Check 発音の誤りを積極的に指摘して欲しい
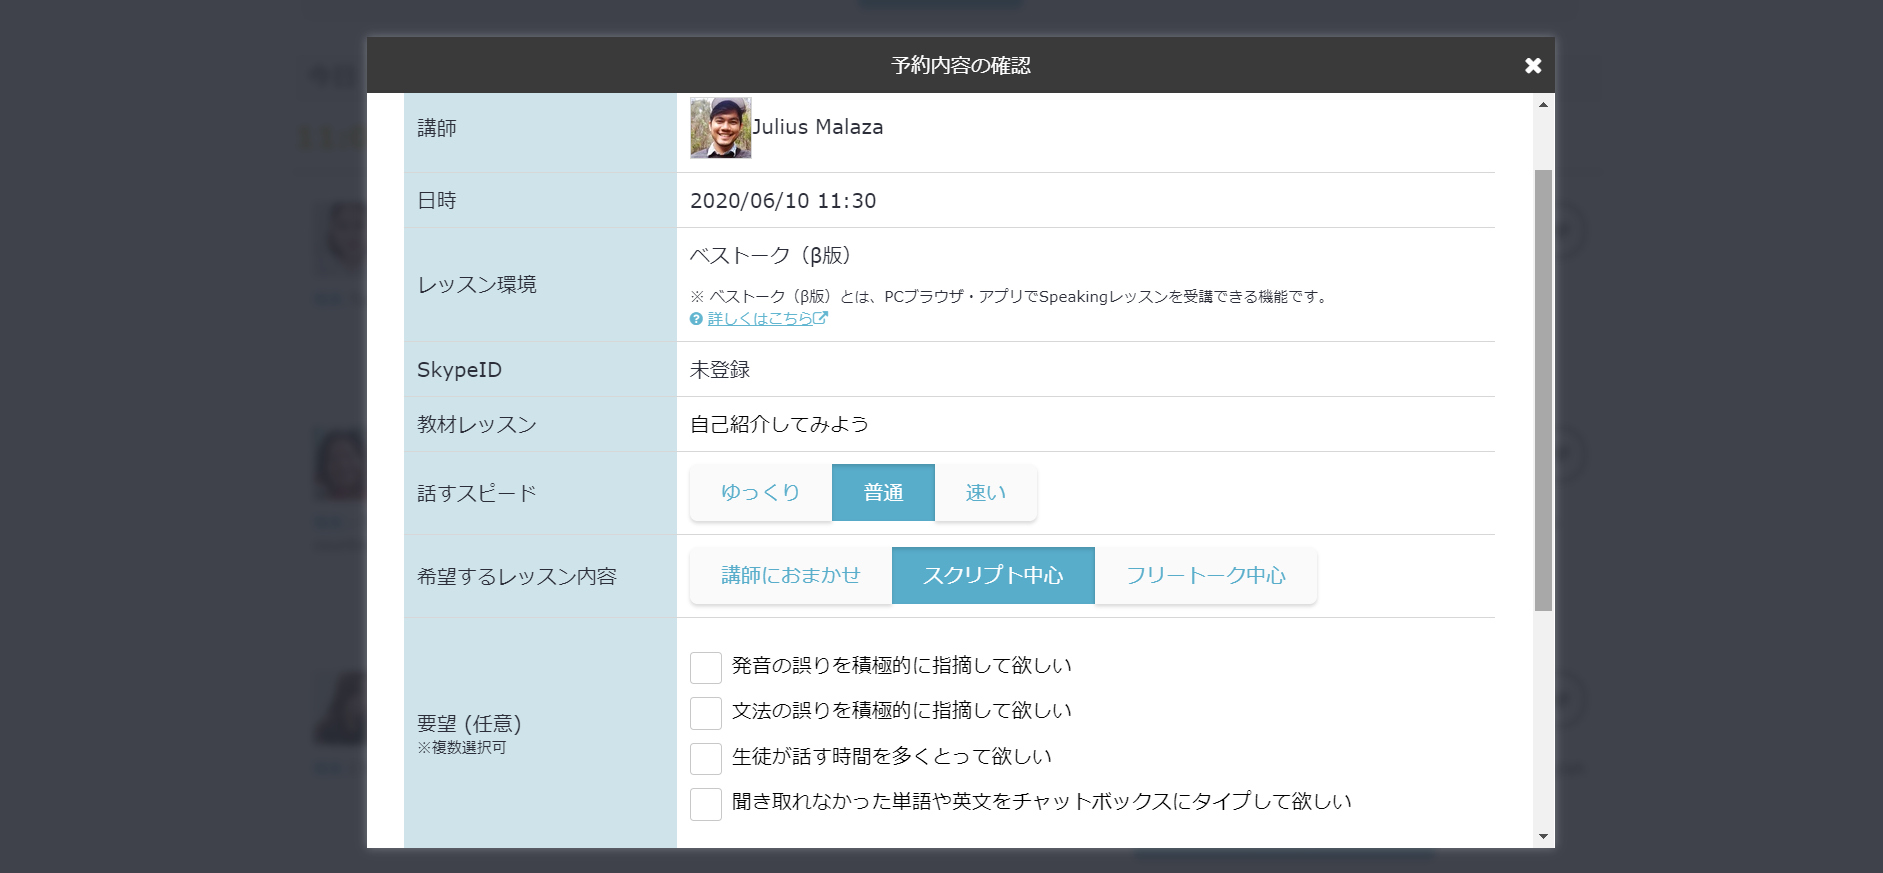The height and width of the screenshot is (873, 1883). pos(706,667)
